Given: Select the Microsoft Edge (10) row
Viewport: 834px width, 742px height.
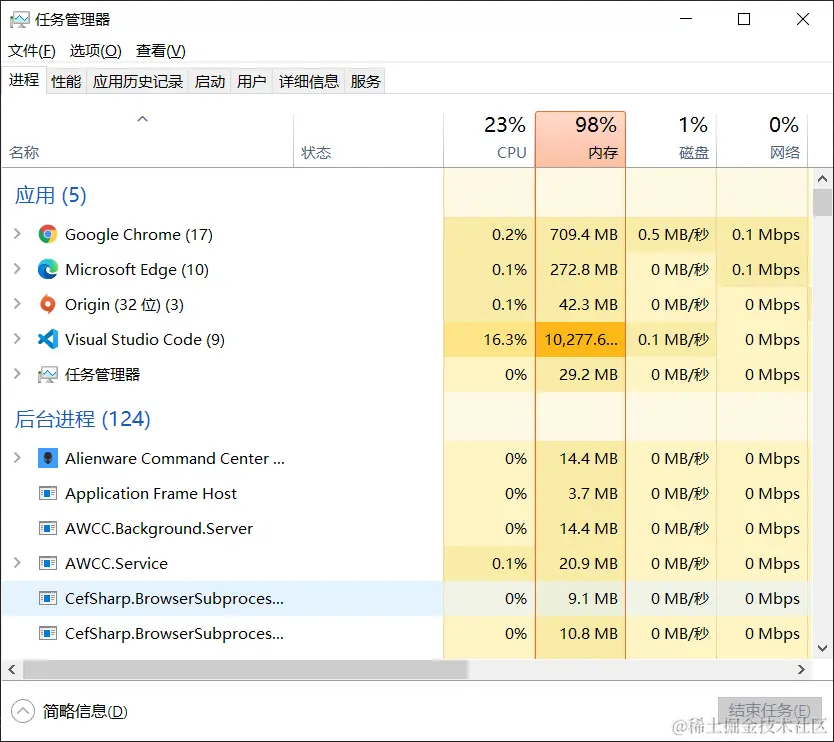Looking at the screenshot, I should pos(406,270).
